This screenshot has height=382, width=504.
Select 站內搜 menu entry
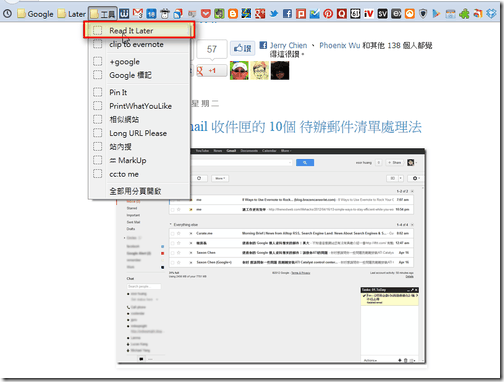pos(139,147)
